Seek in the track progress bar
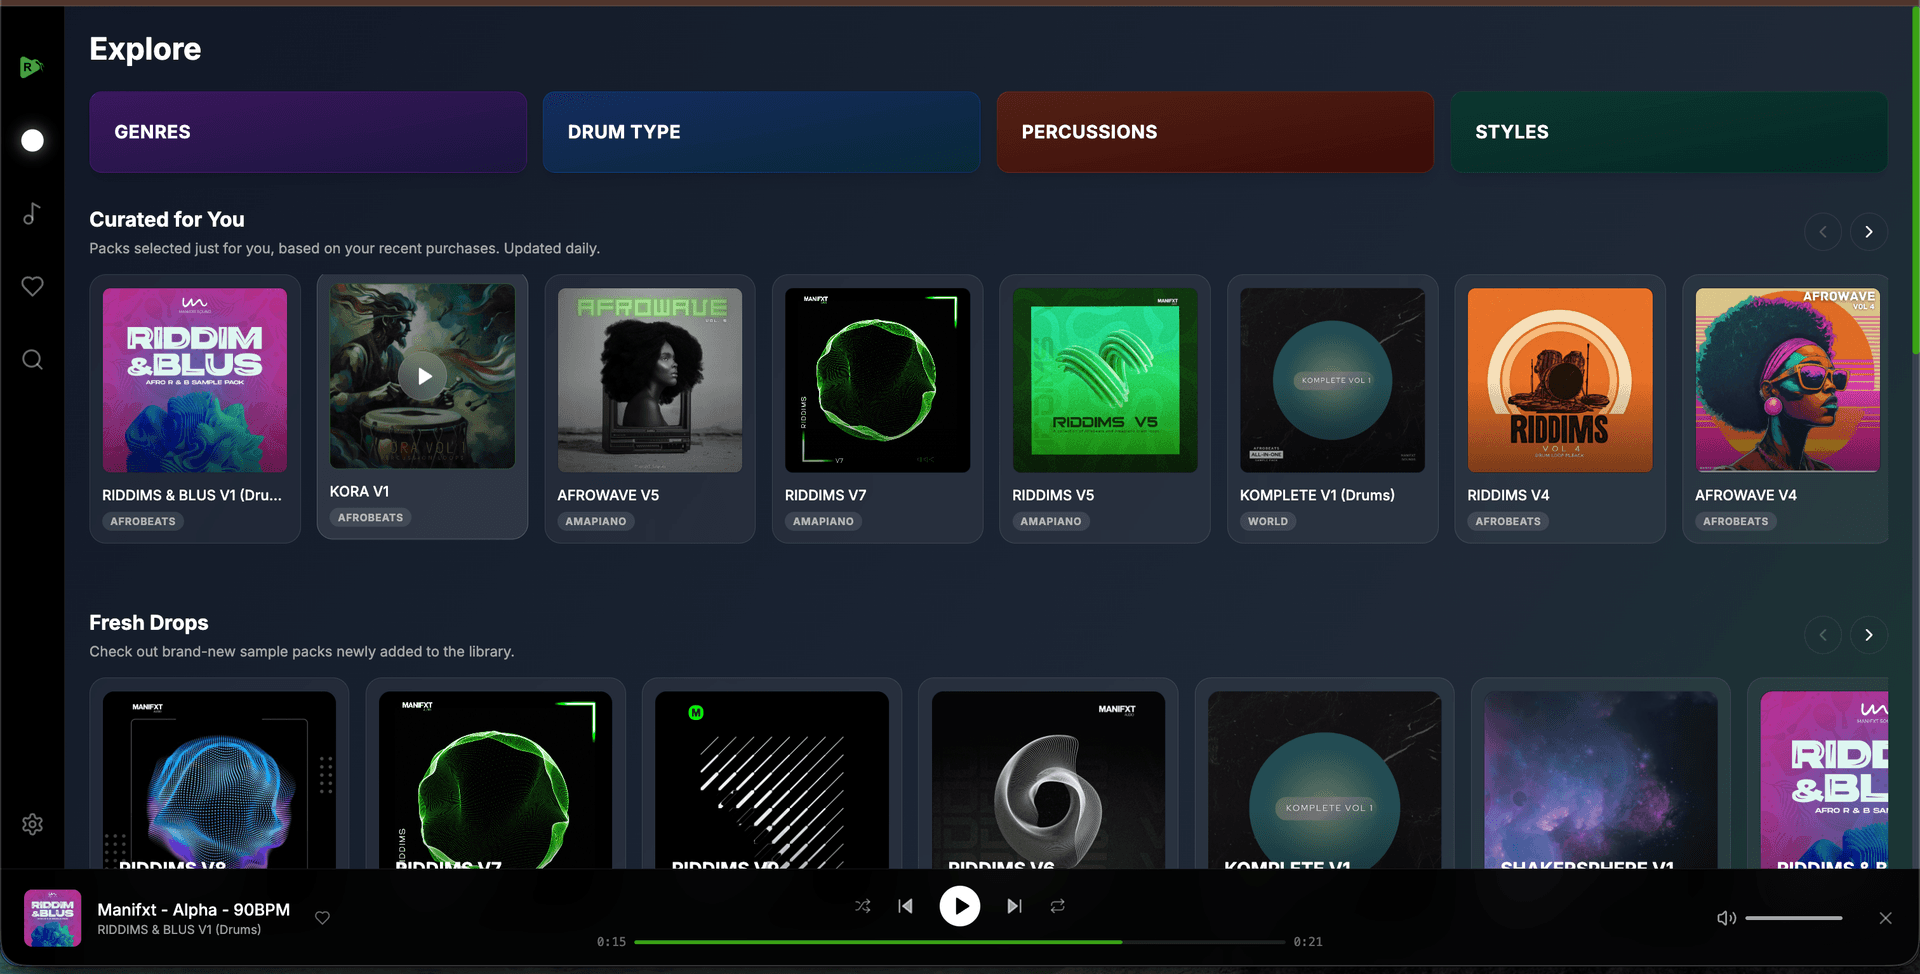Image resolution: width=1920 pixels, height=974 pixels. 960,942
